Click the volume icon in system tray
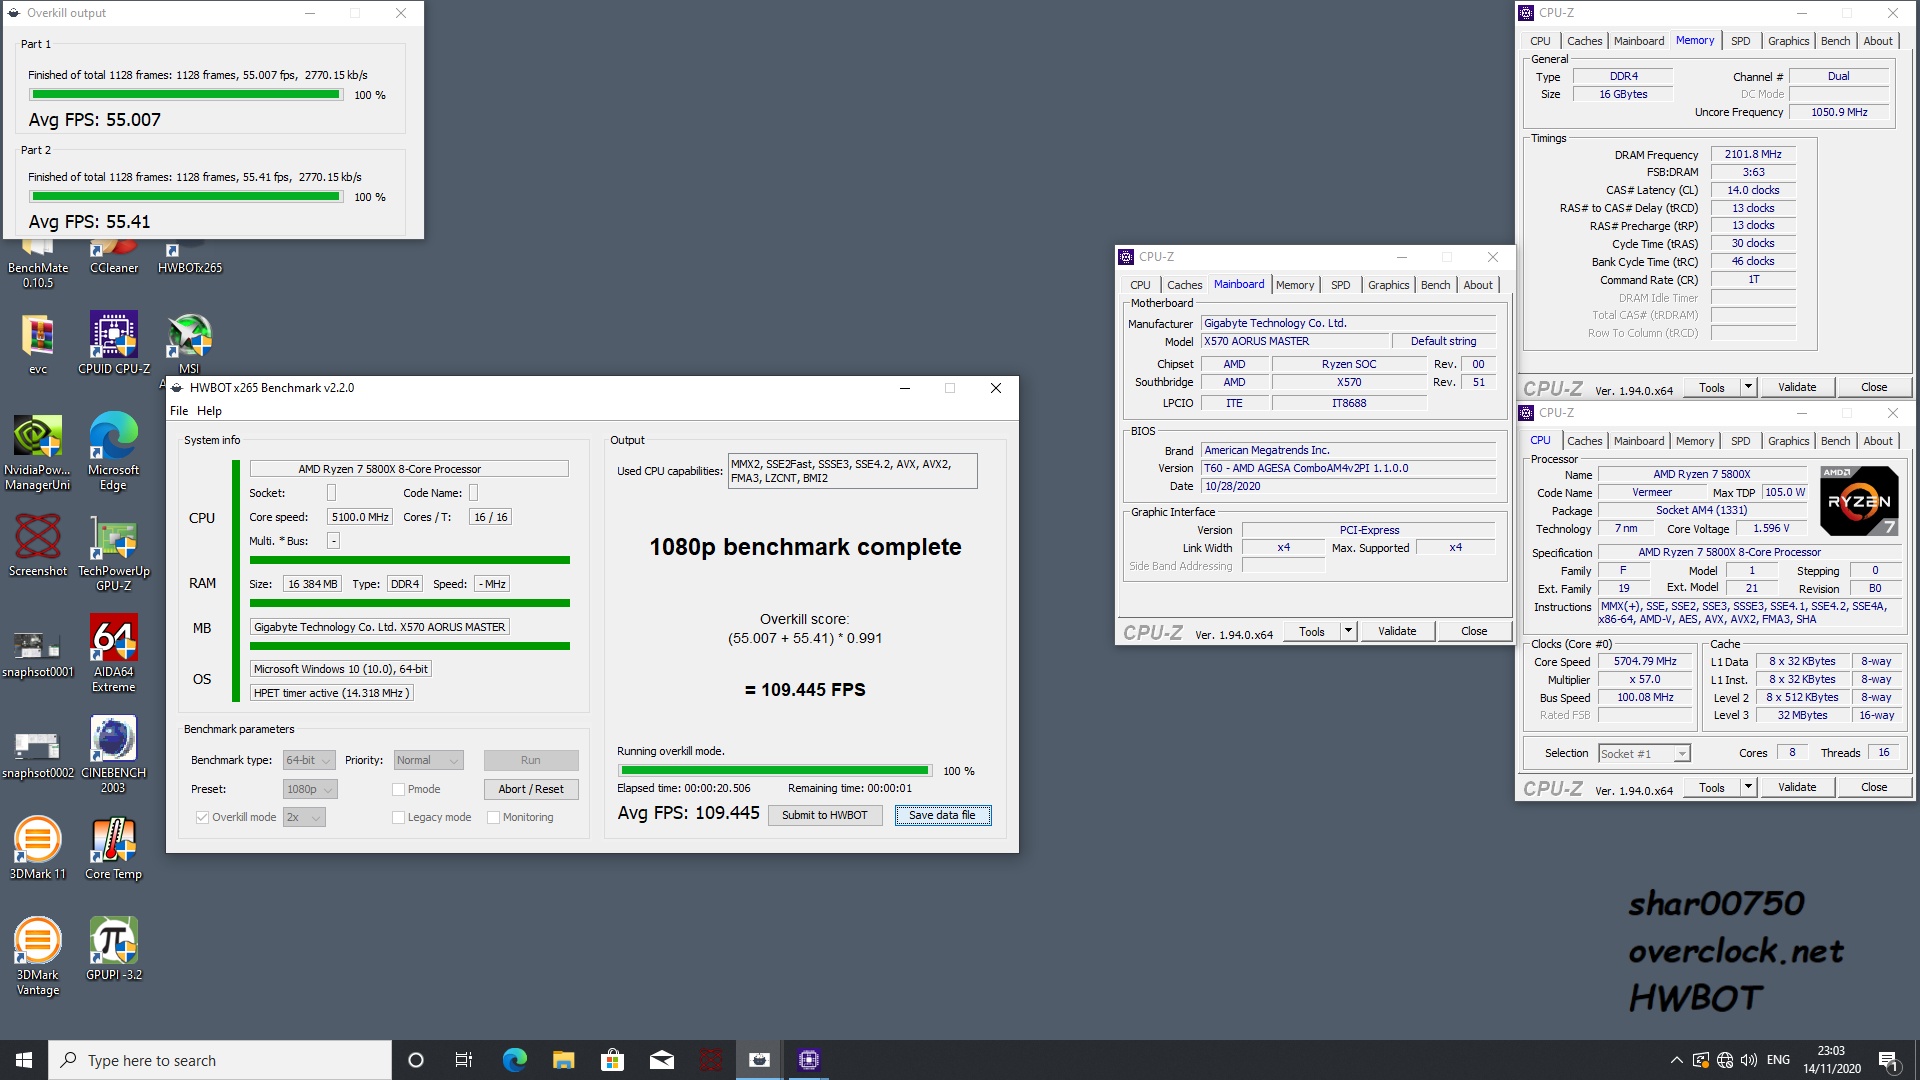Viewport: 1920px width, 1080px height. (x=1749, y=1060)
